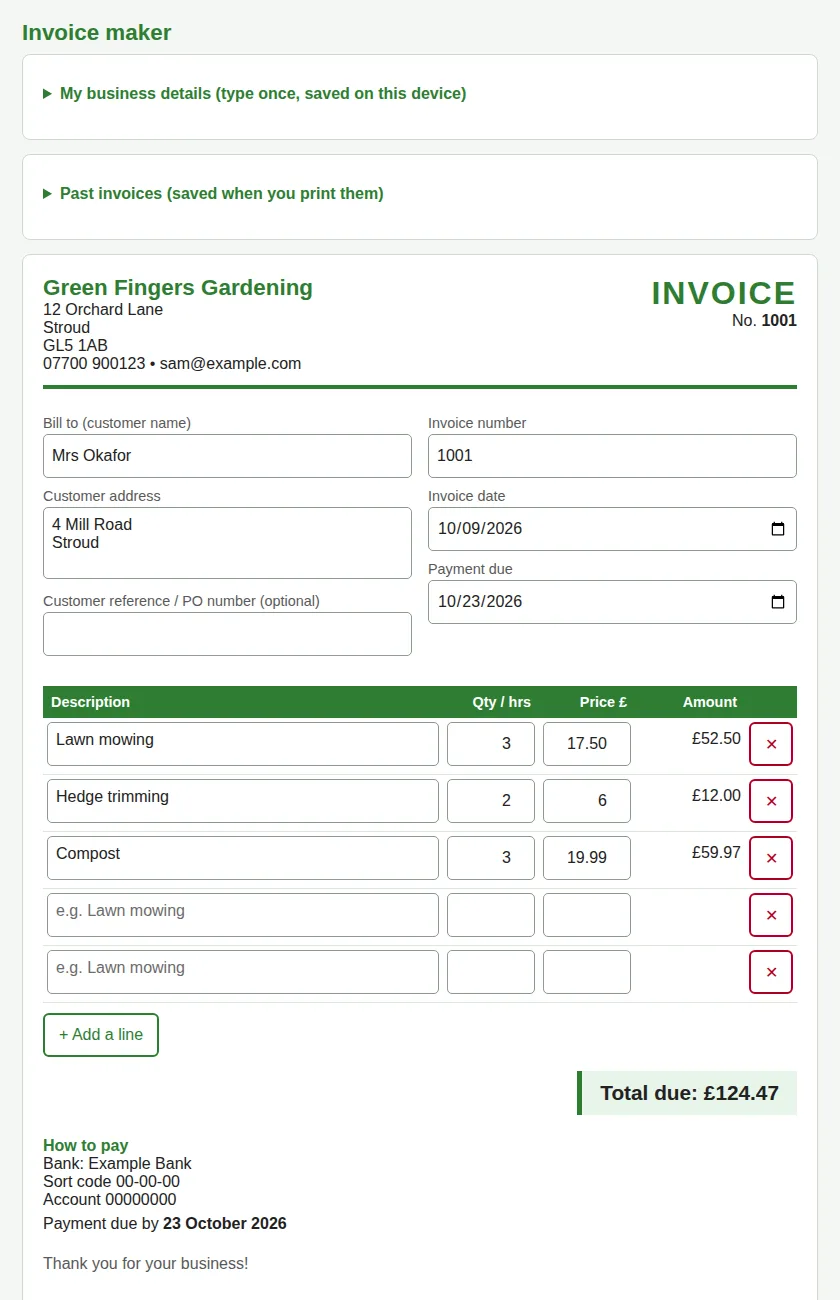Click the £12.00 amount
This screenshot has width=840, height=1300.
point(716,796)
